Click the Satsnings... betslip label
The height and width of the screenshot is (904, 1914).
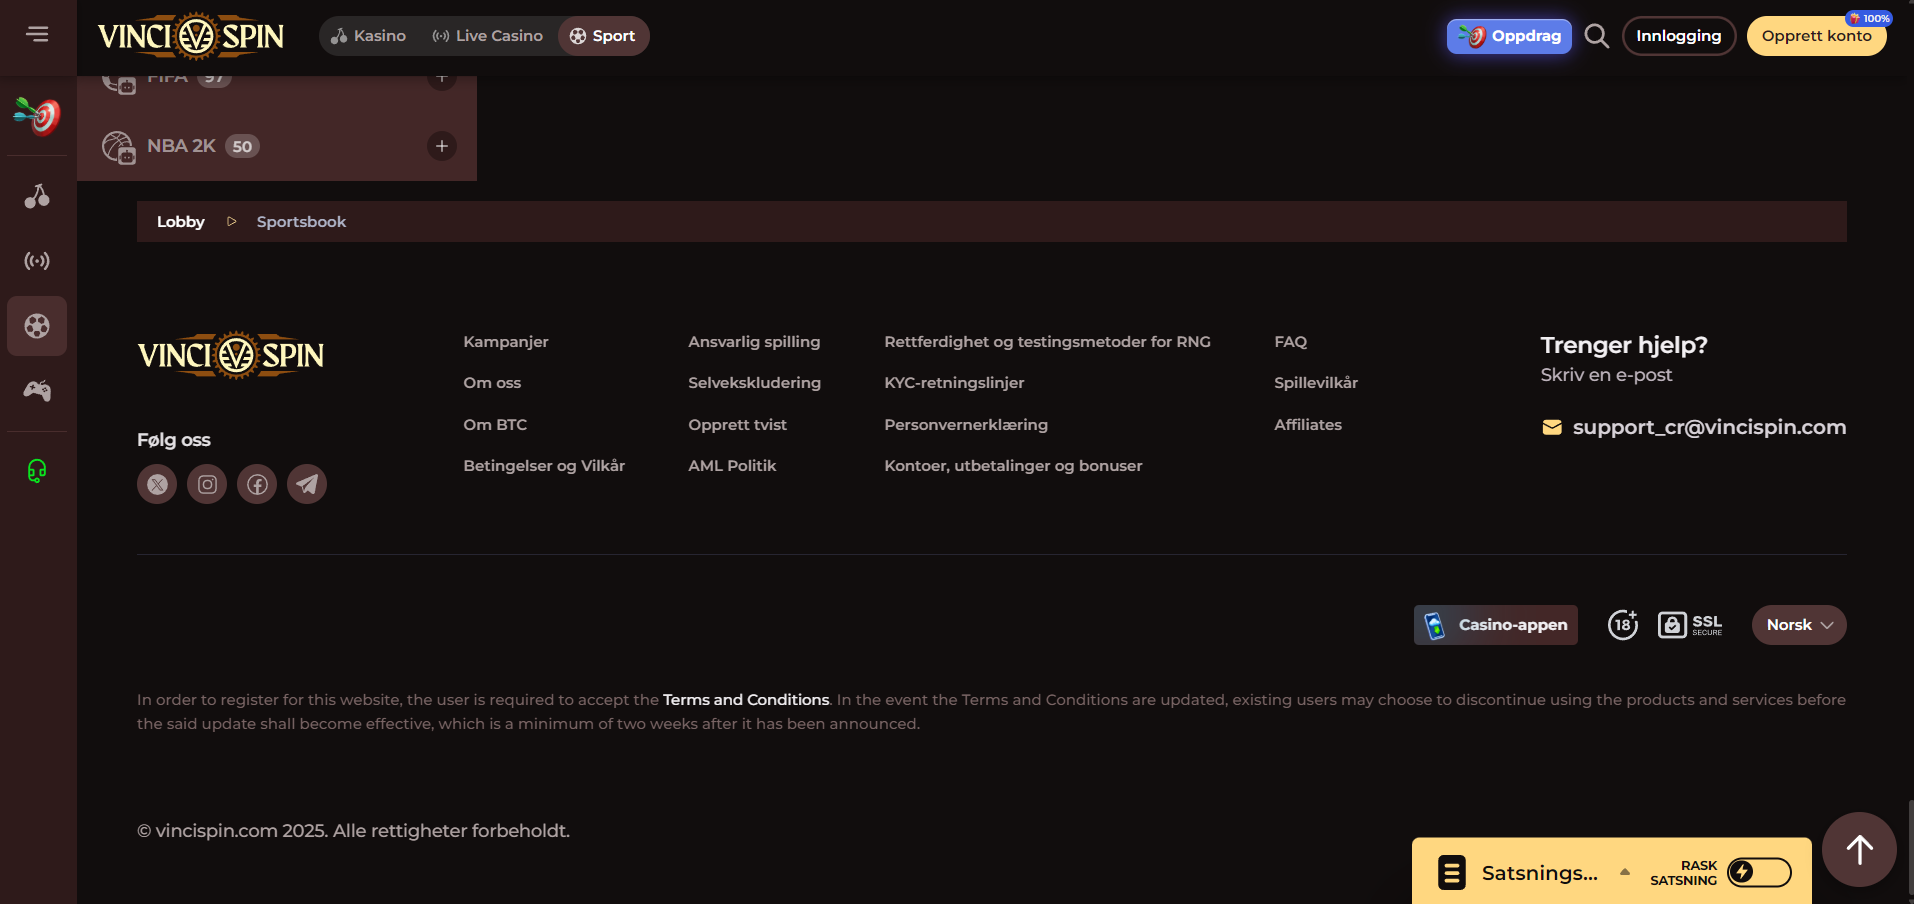pos(1540,873)
